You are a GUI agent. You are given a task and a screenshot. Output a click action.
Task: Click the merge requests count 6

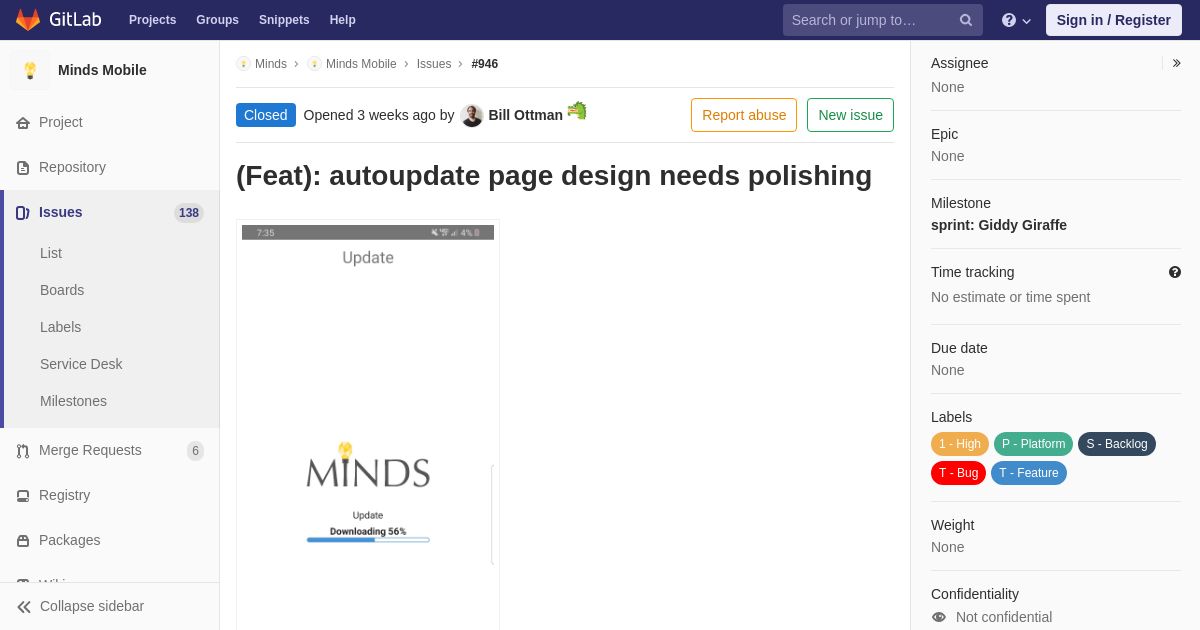point(195,451)
